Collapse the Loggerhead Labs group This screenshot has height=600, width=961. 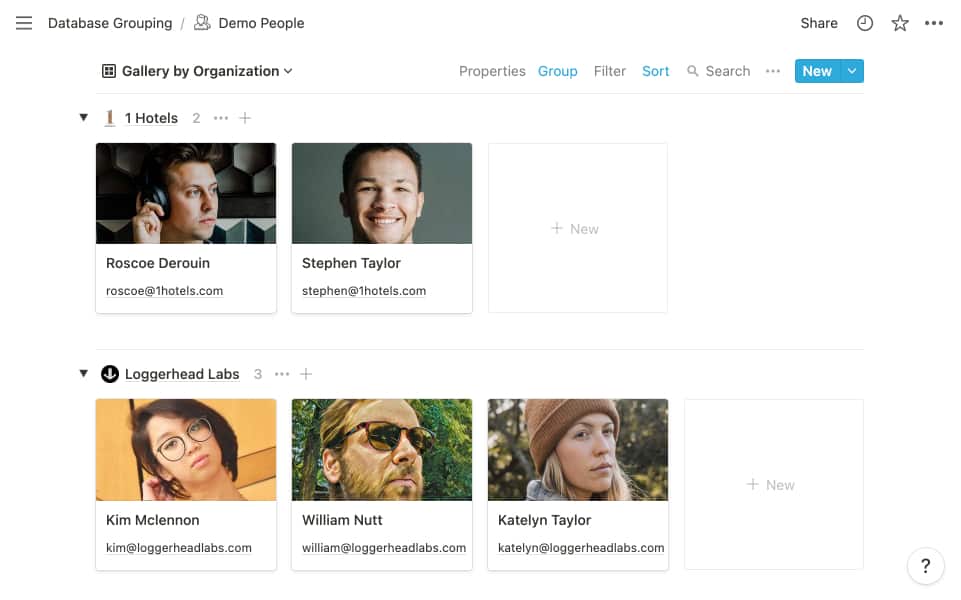pos(84,373)
